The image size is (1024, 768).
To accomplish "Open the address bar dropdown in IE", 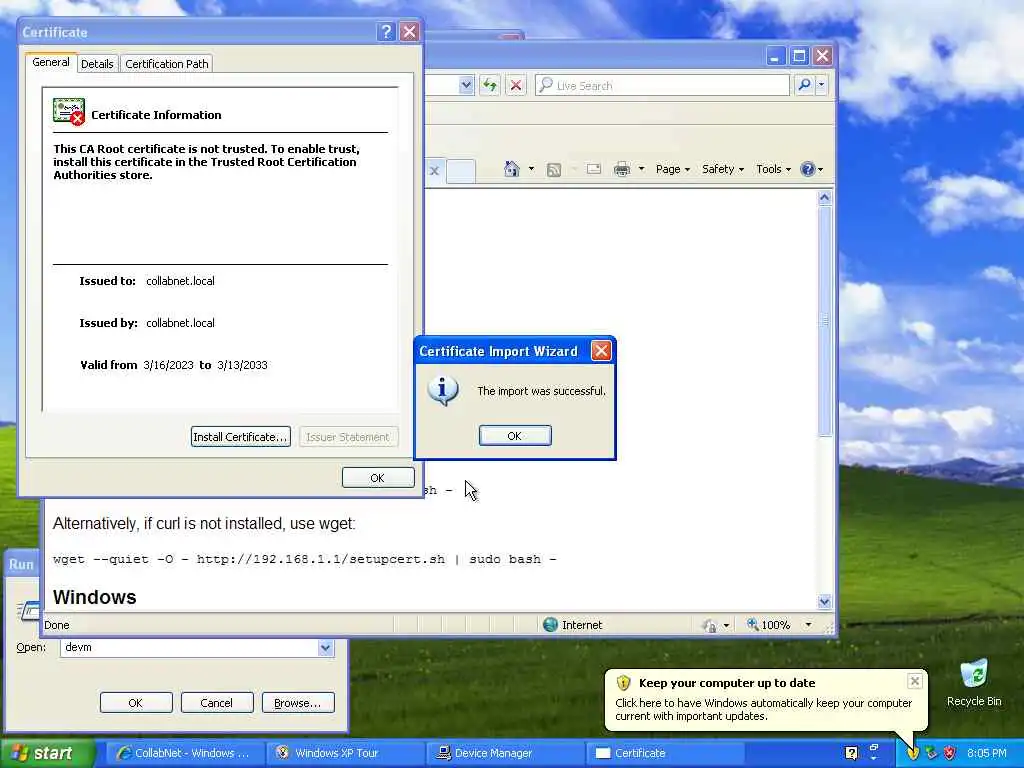I will (x=466, y=85).
